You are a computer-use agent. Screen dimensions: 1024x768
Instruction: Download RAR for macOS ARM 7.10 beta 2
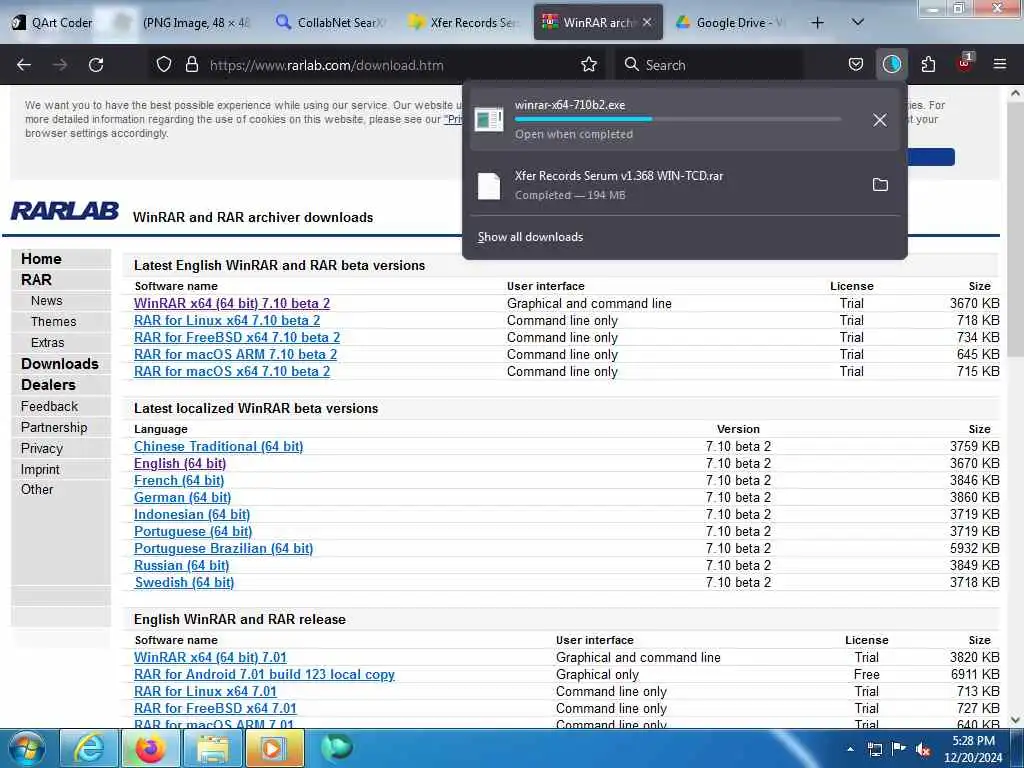(x=235, y=354)
